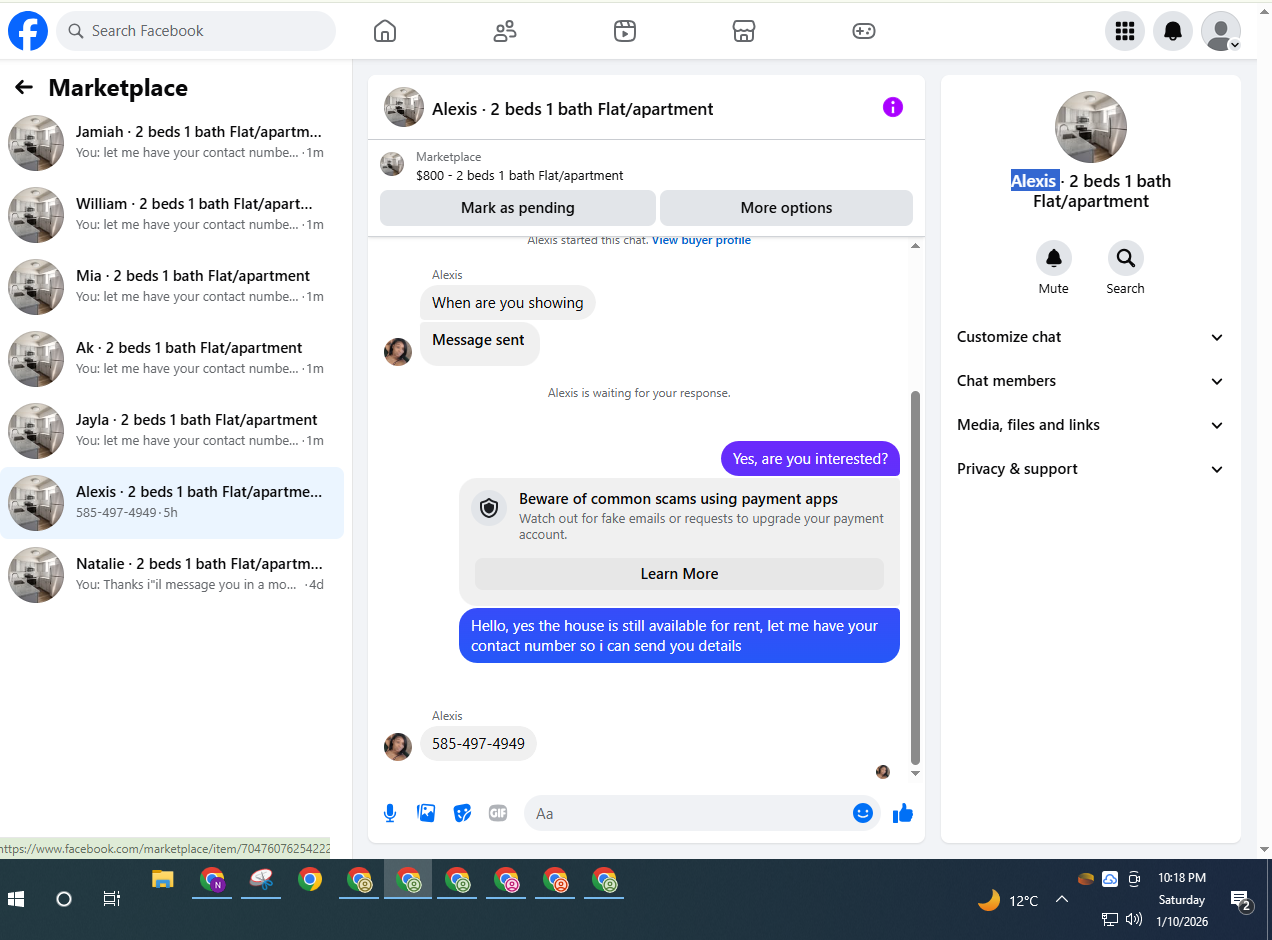Open File Explorer in the taskbar
Image resolution: width=1272 pixels, height=940 pixels.
(x=163, y=879)
